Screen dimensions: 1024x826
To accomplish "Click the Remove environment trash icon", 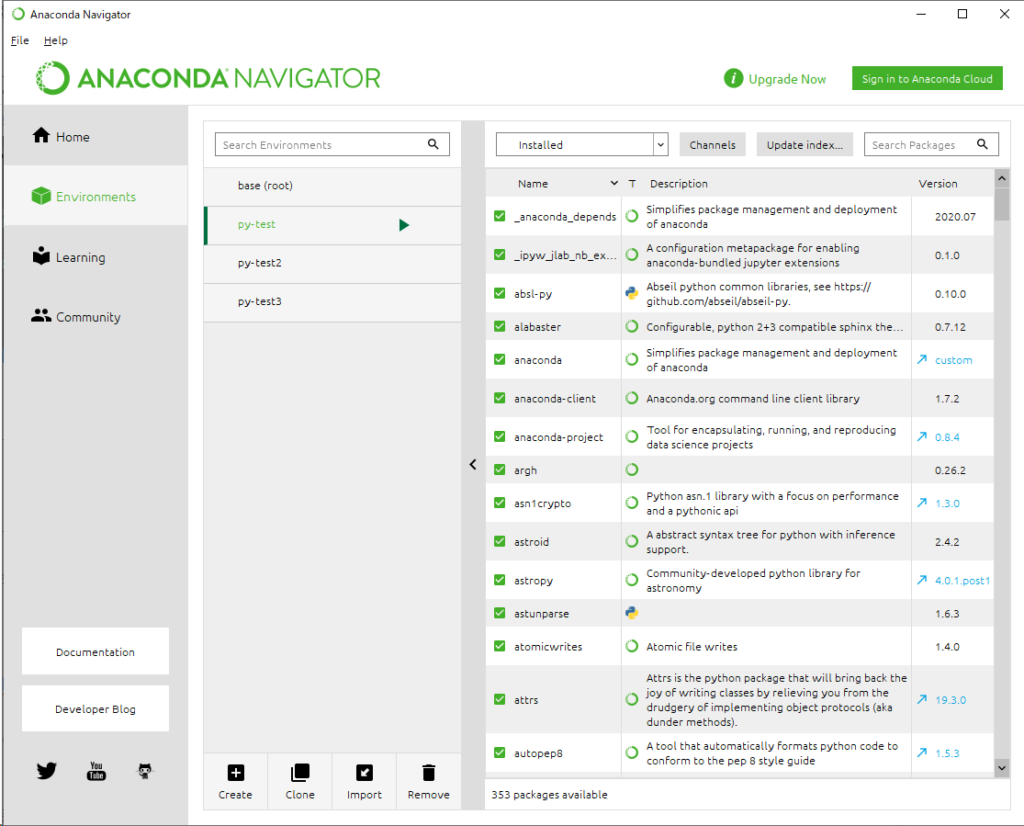I will (428, 773).
